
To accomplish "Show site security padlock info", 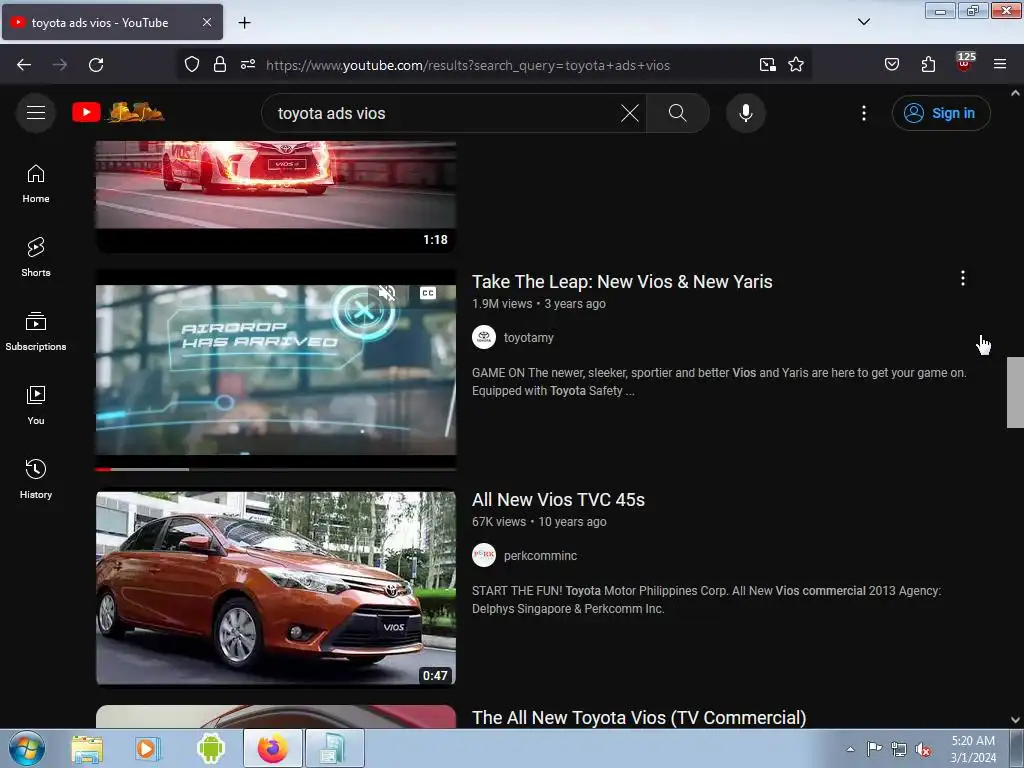I will 220,65.
